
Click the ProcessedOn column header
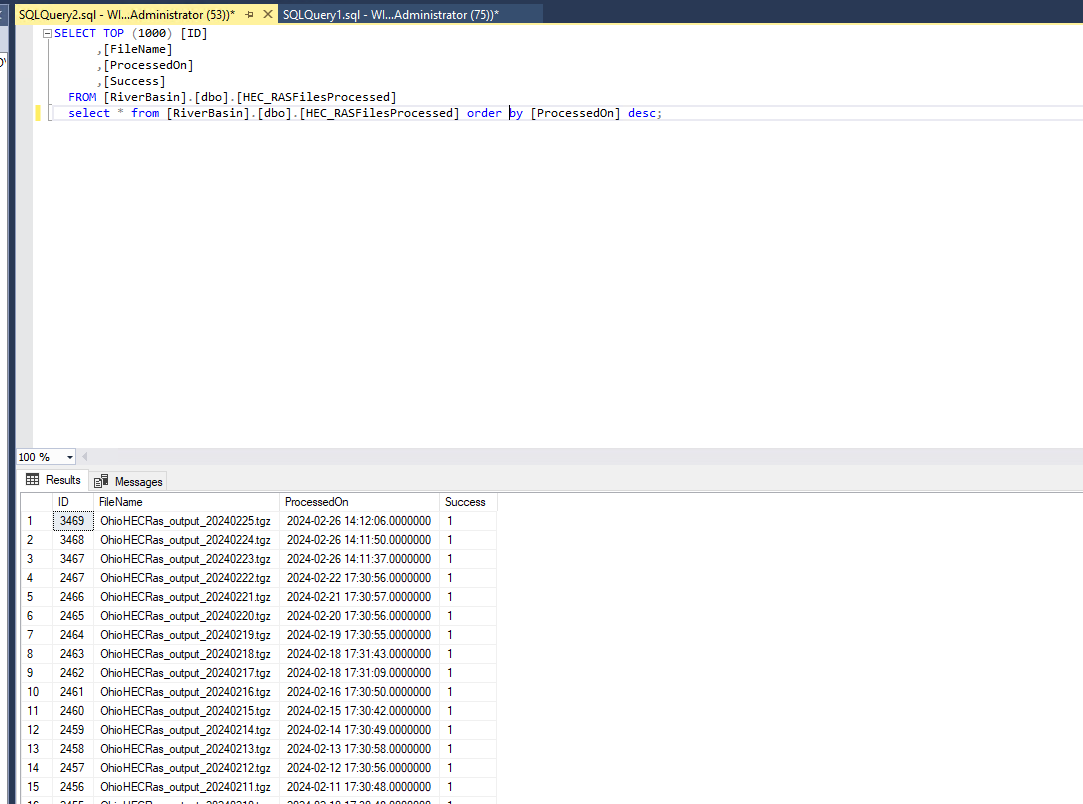[x=359, y=502]
